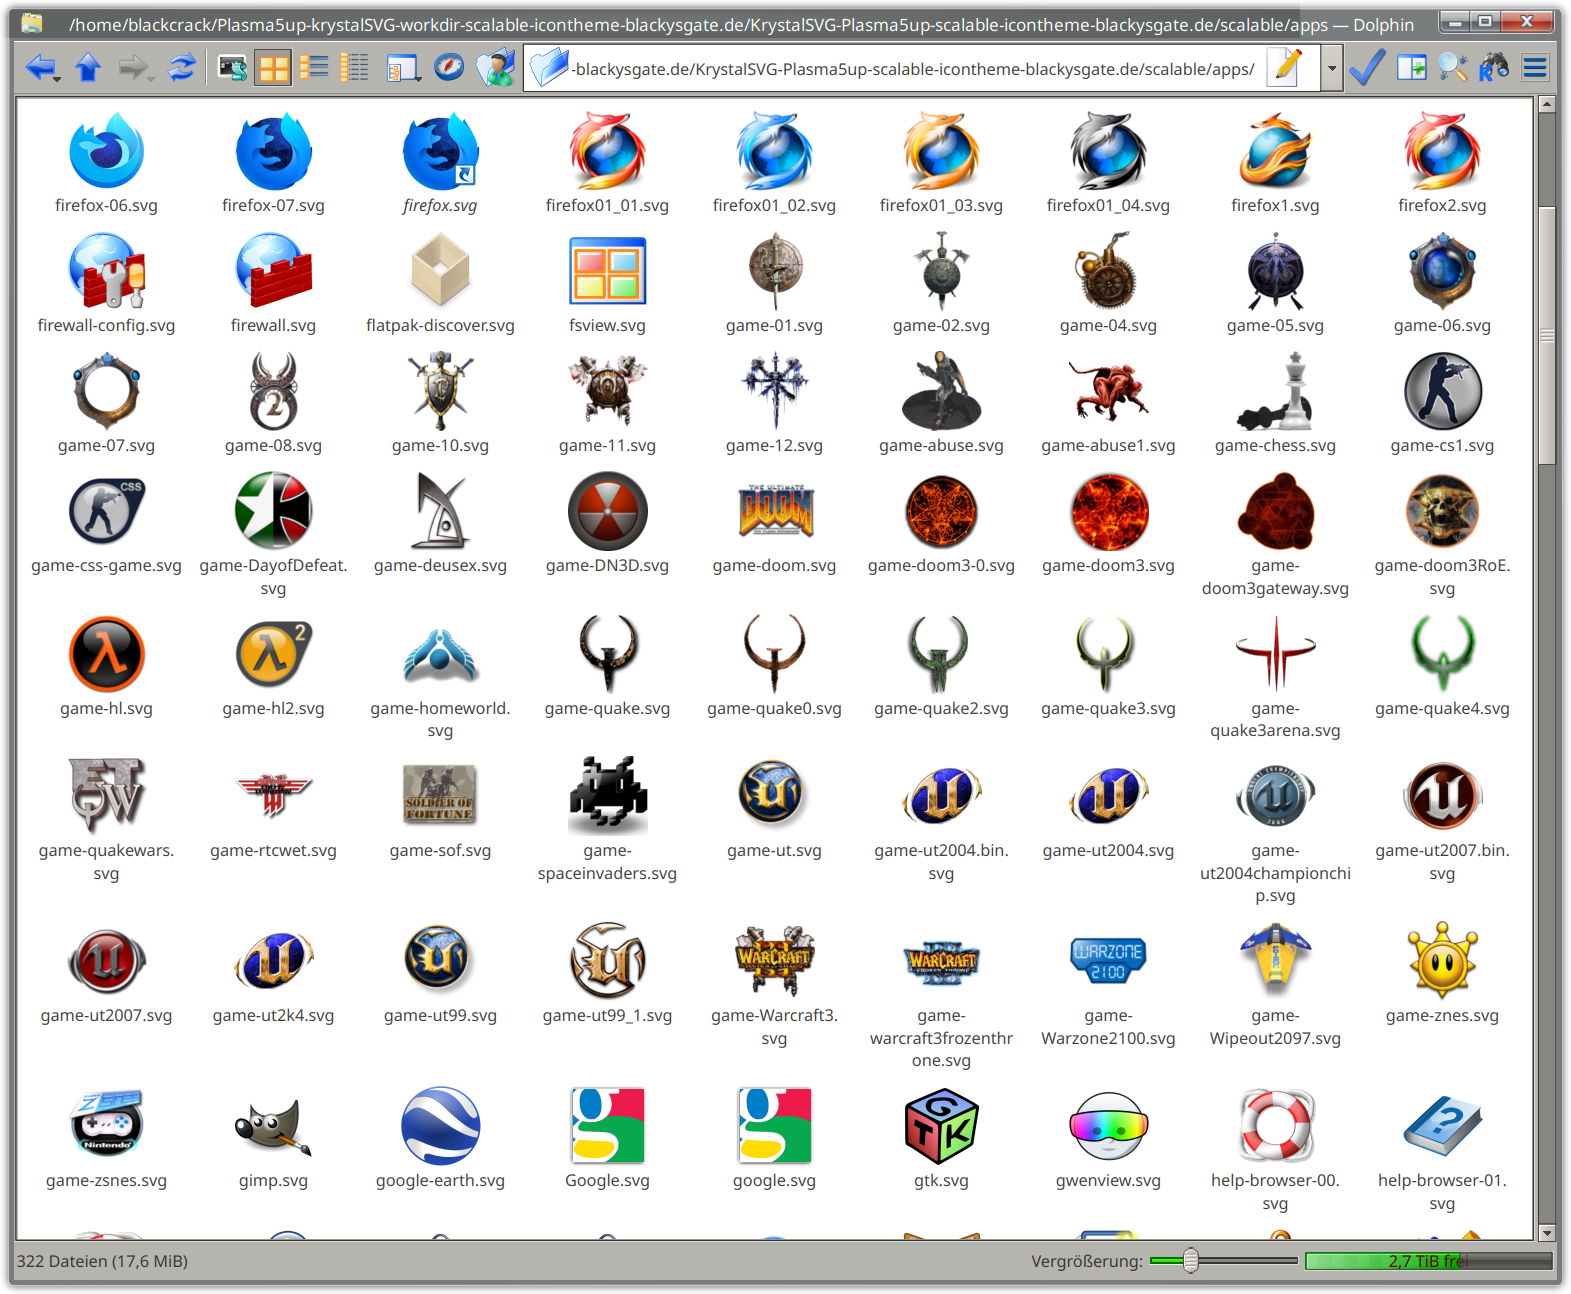Screen dimensions: 1571x1294
Task: Open the location history dropdown arrow
Action: (1331, 69)
